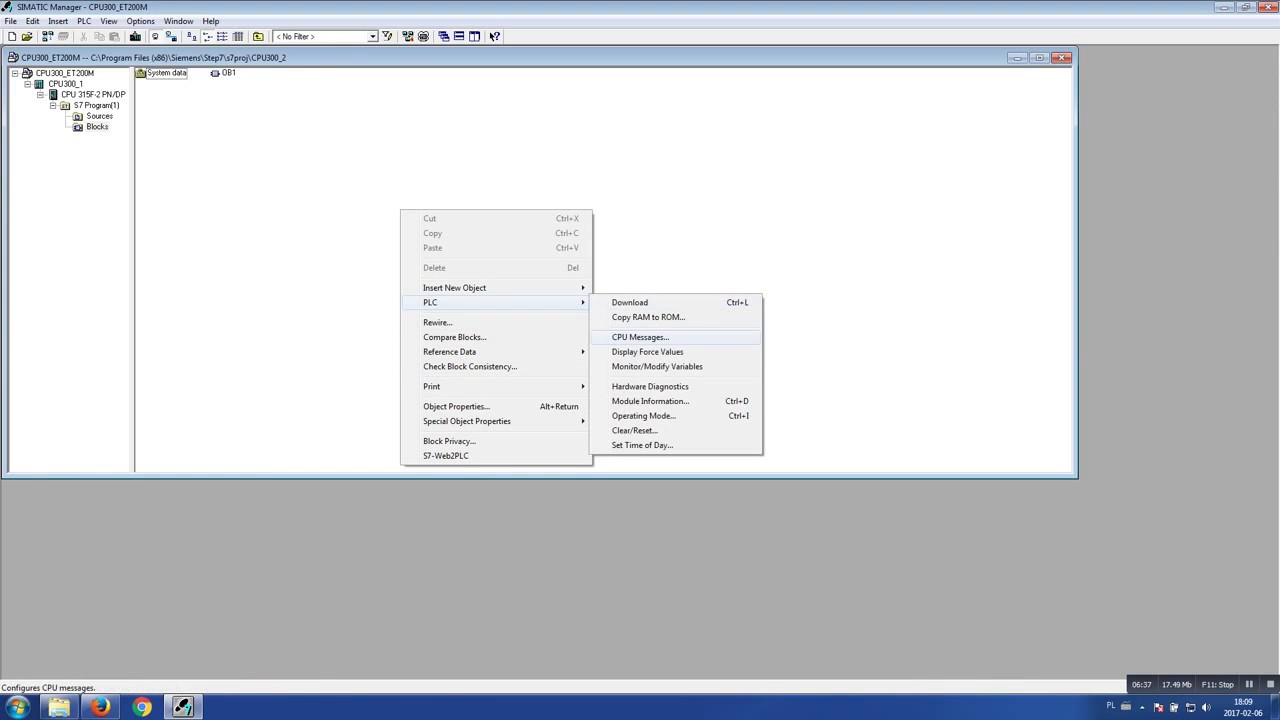The height and width of the screenshot is (720, 1280).
Task: Click the Open Project toolbar icon
Action: tap(27, 36)
